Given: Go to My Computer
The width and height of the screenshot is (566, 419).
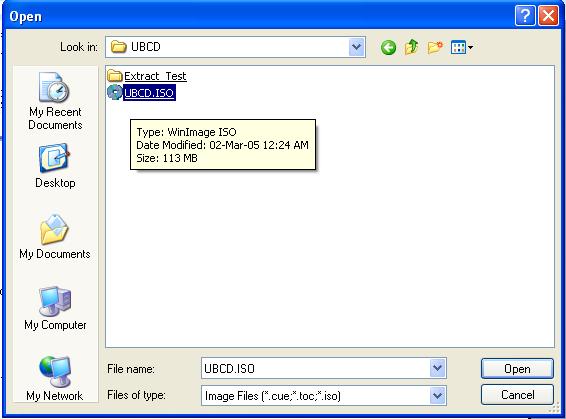Looking at the screenshot, I should (55, 308).
